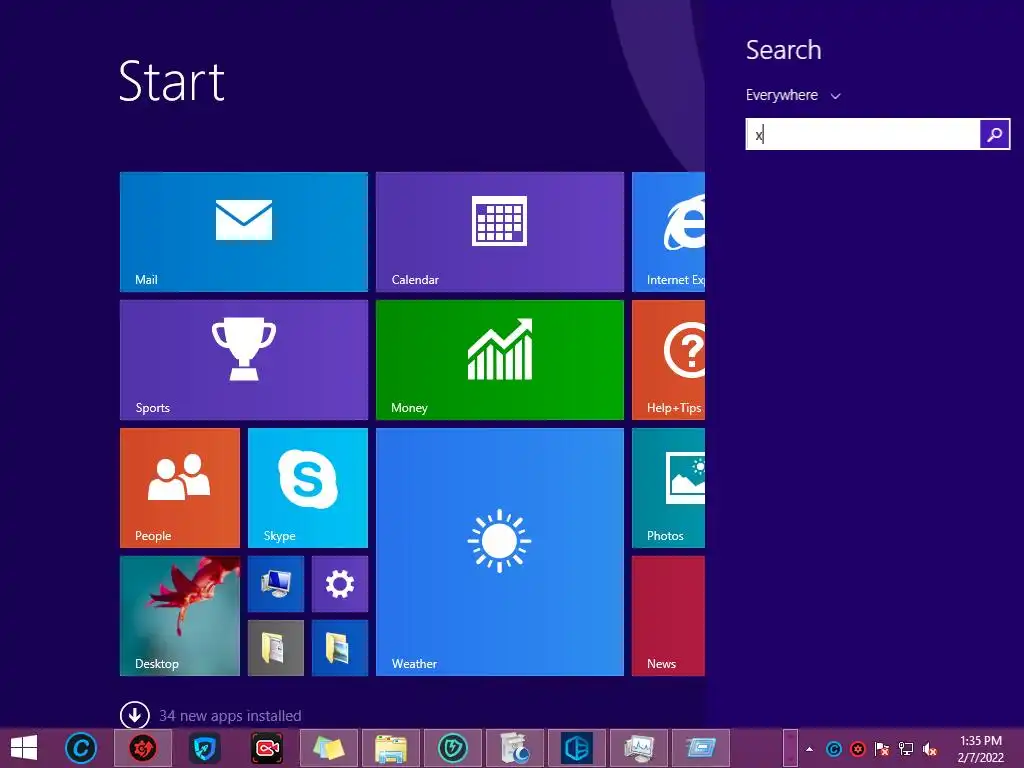The height and width of the screenshot is (768, 1024).
Task: Open the green shield bolt taskbar icon
Action: coord(453,748)
